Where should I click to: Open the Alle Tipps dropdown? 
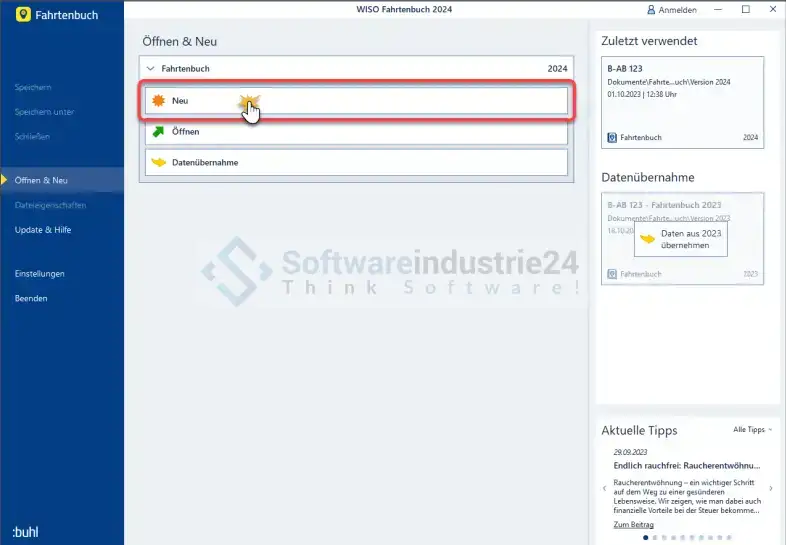(752, 430)
